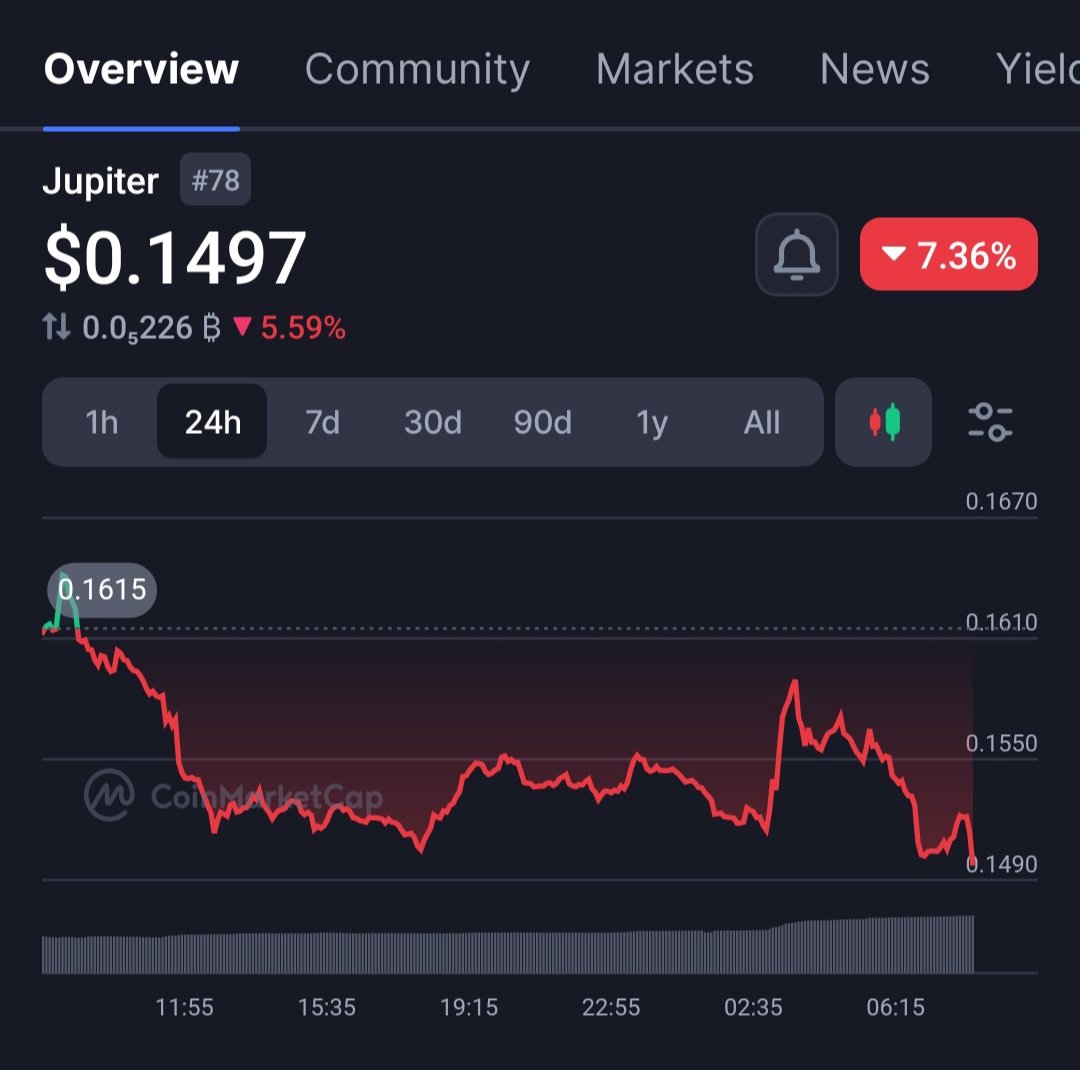Open chart settings sliders icon

(x=990, y=422)
